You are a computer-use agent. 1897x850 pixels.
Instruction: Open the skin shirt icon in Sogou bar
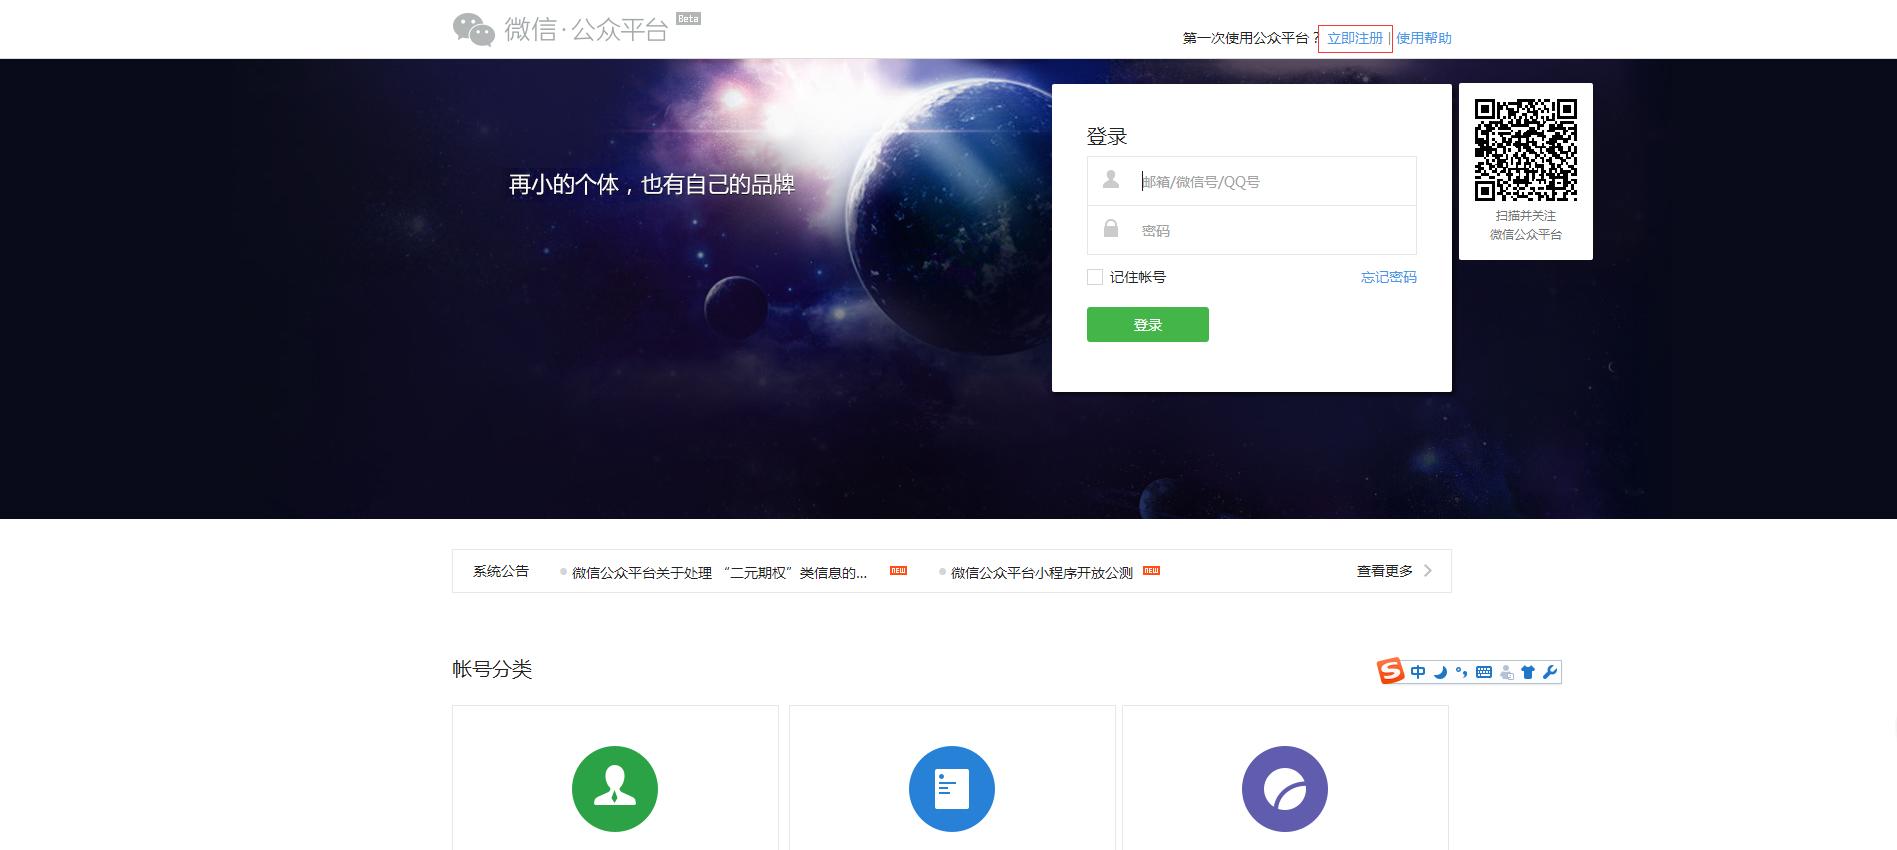pyautogui.click(x=1528, y=672)
